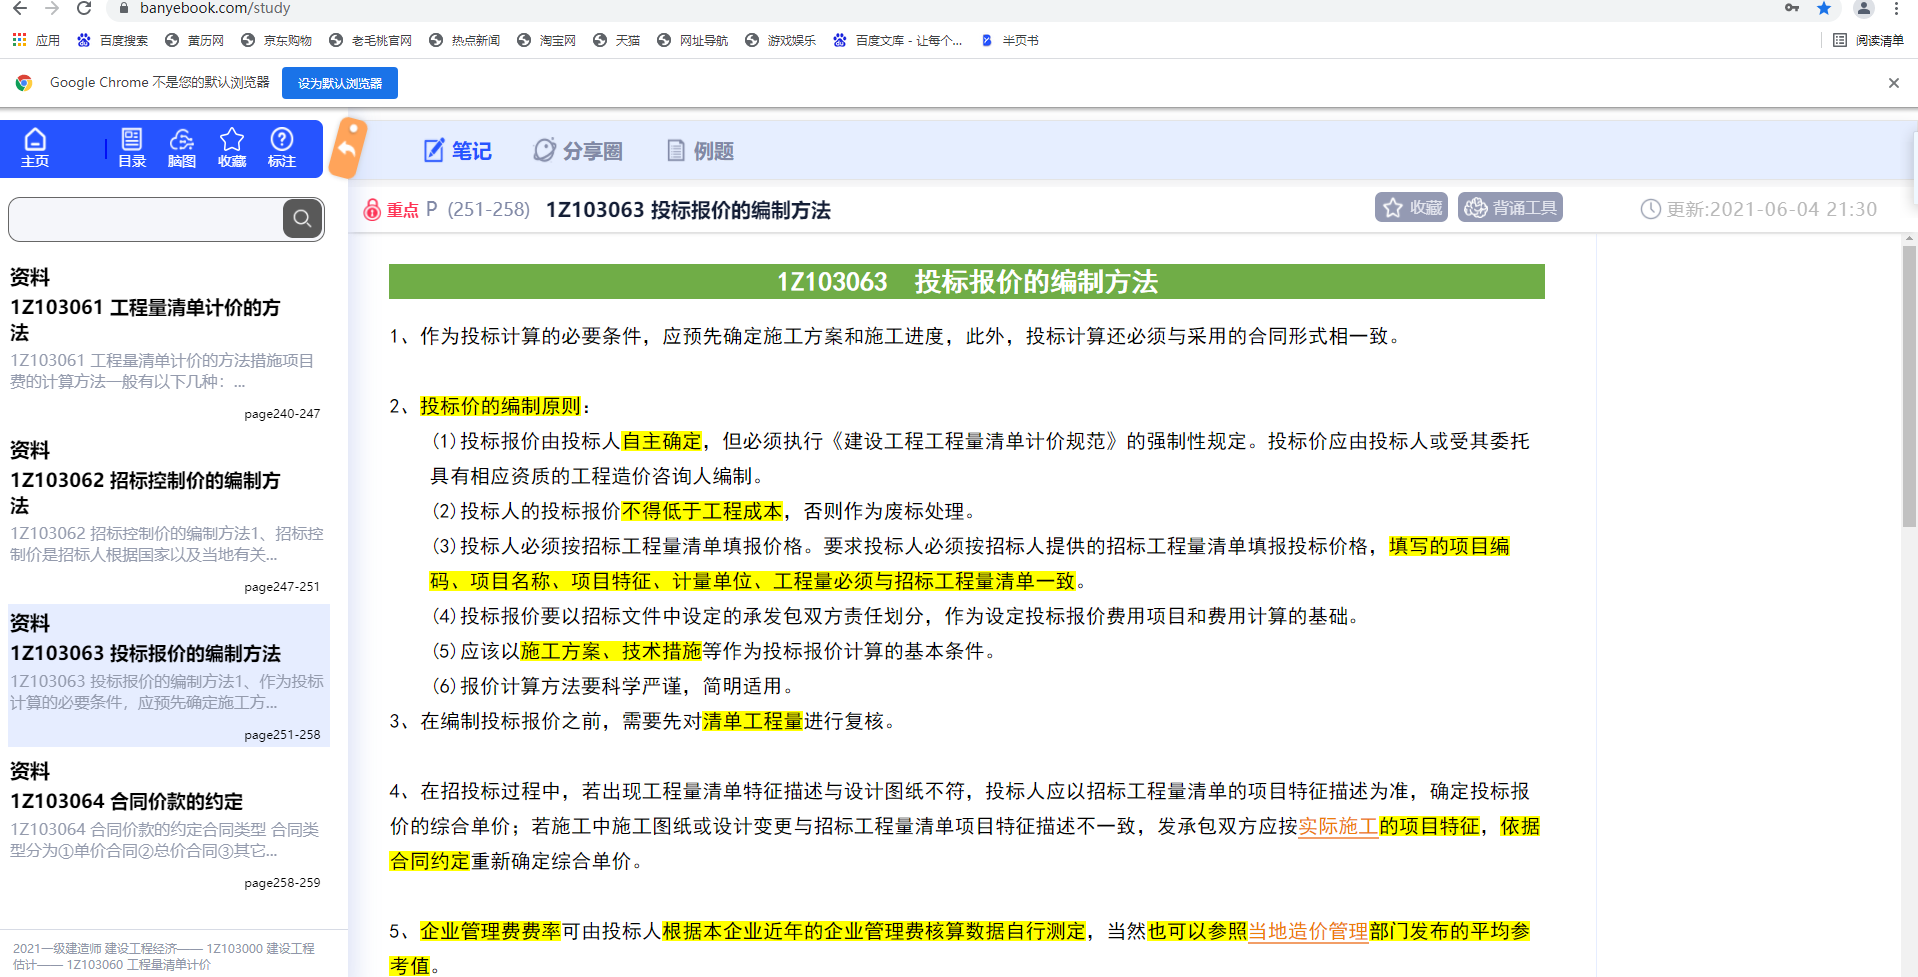
Task: Click the 实际施工 underlined link
Action: pos(1338,826)
